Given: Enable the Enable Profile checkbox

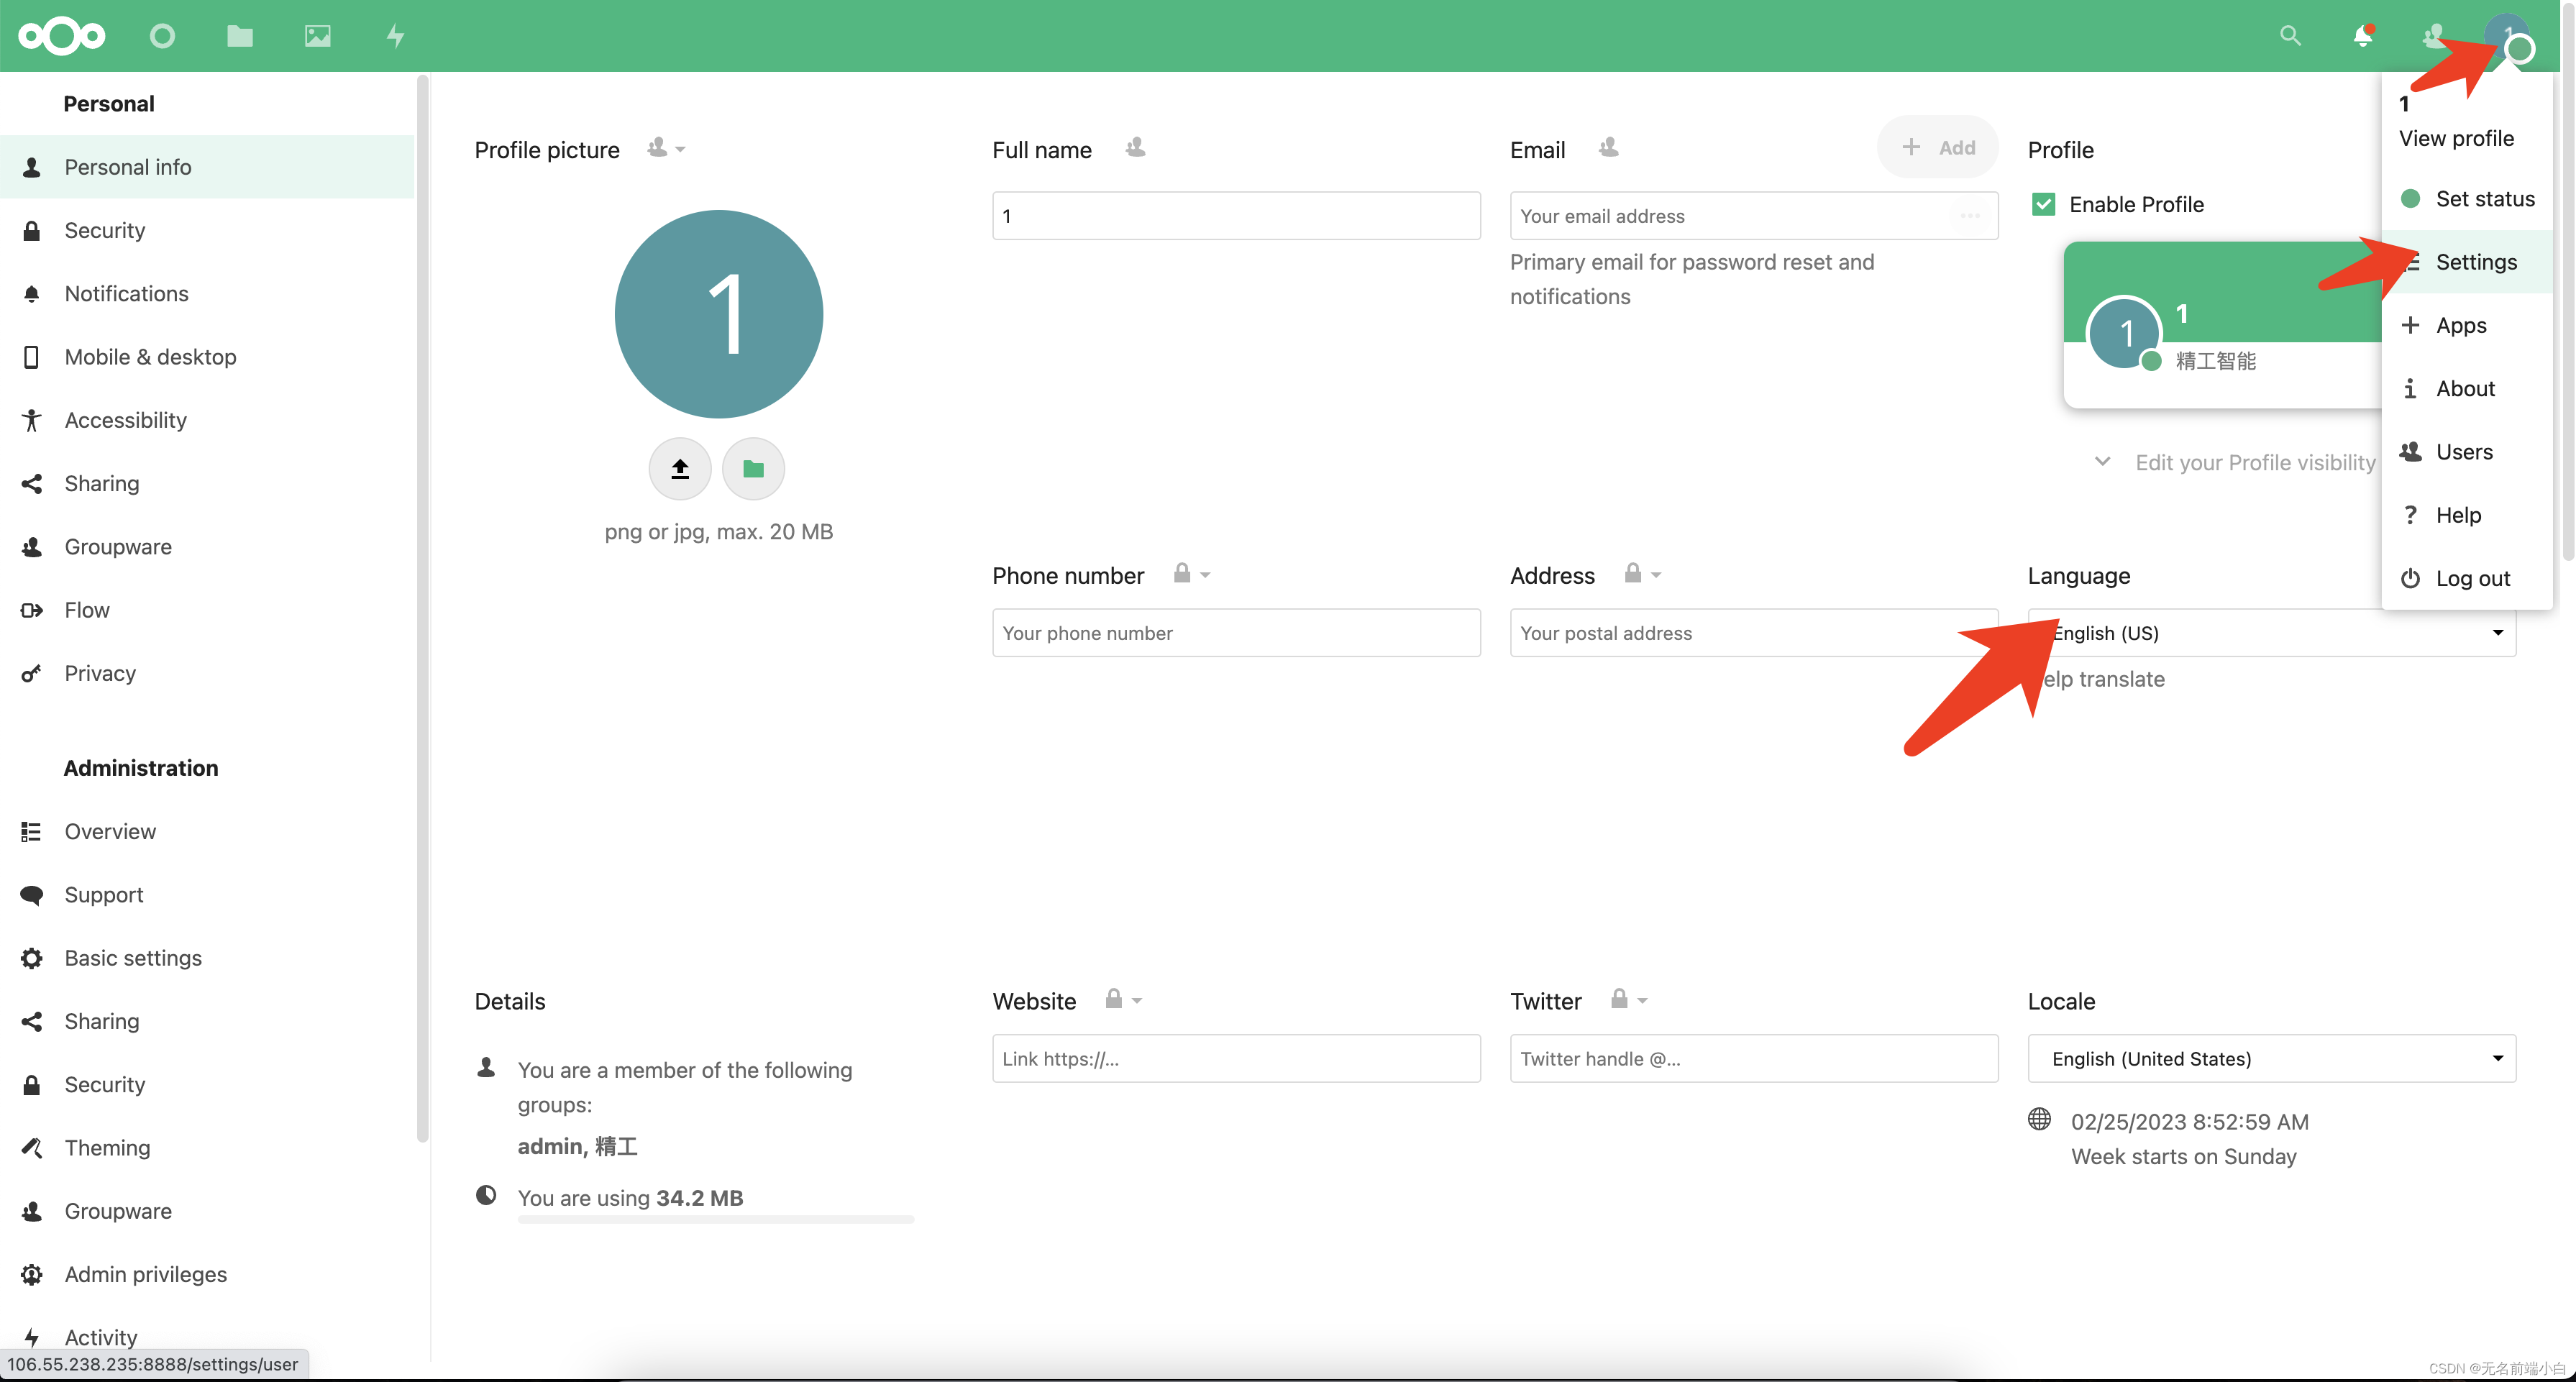Looking at the screenshot, I should tap(2044, 203).
